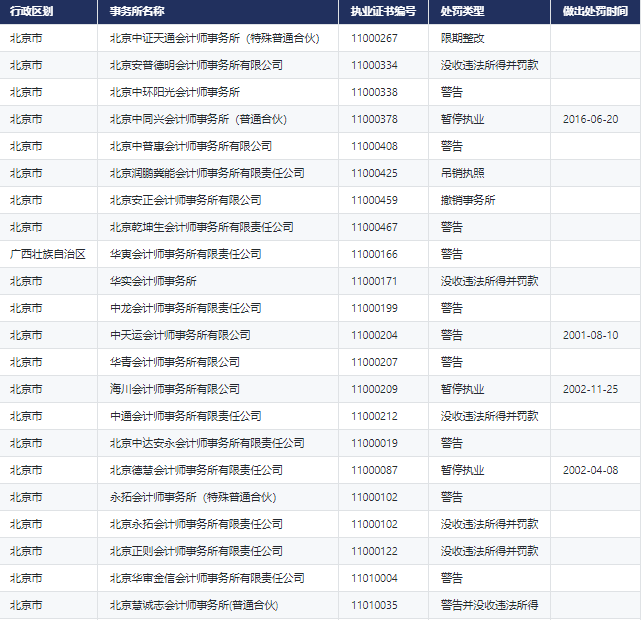Select the 处罚类型 column header

click(462, 12)
